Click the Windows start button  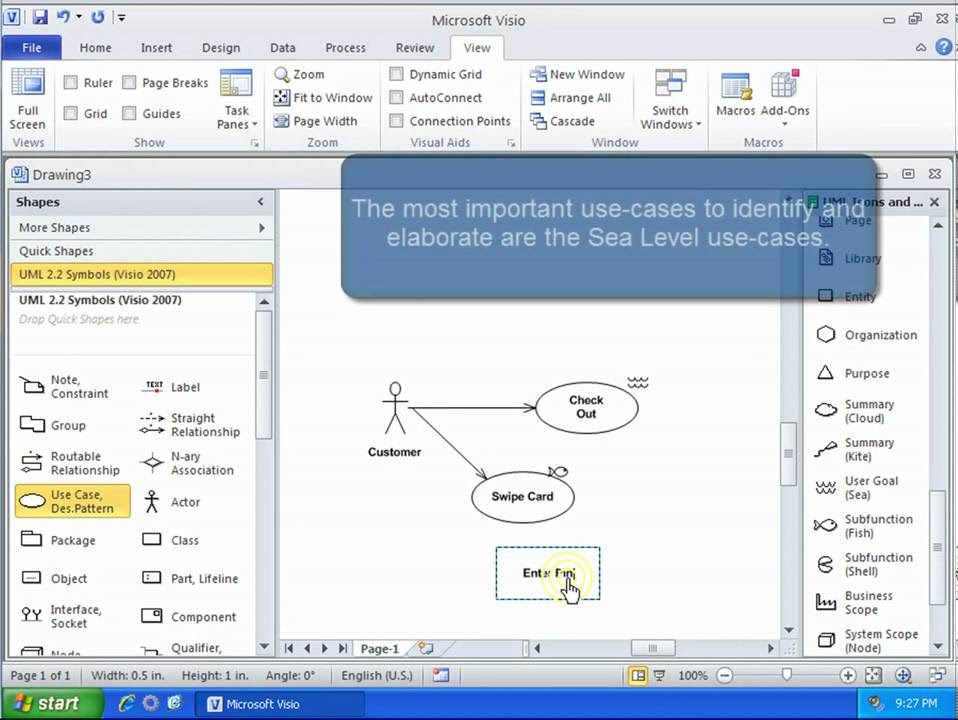[51, 703]
